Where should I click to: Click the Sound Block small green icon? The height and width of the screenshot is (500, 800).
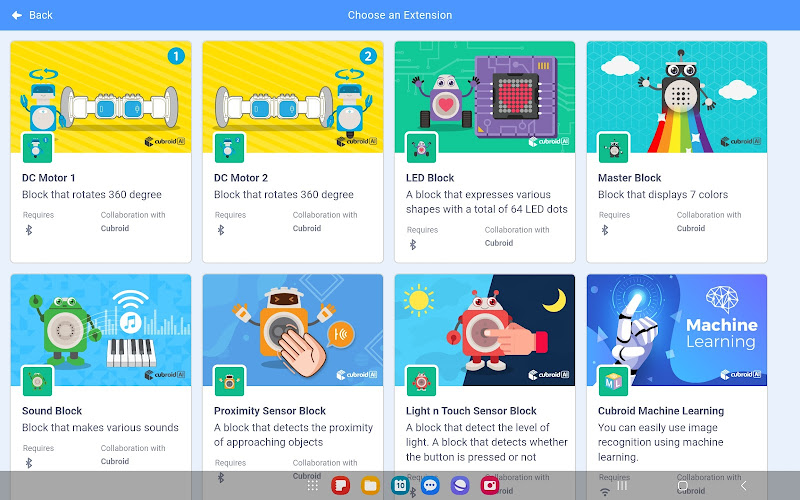tap(37, 381)
